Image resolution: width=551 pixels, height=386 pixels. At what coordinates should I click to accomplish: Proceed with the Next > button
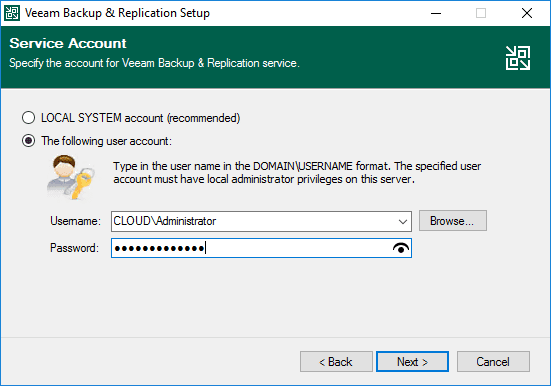[x=413, y=362]
